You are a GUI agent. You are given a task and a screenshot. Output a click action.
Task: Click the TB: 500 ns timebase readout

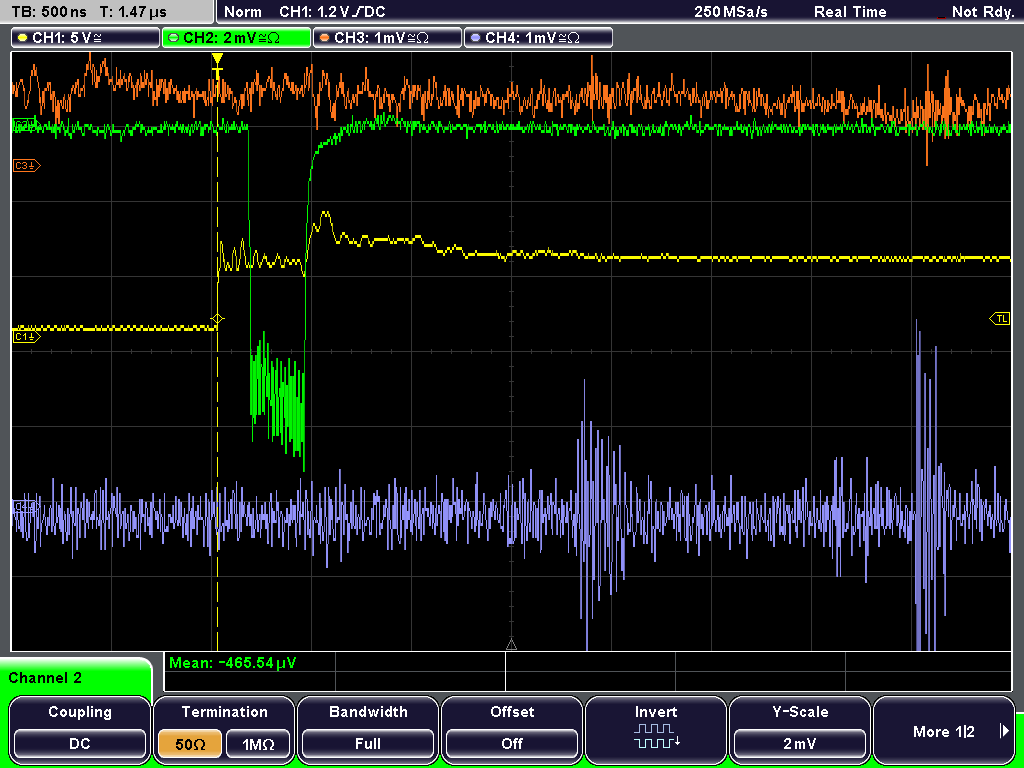click(49, 12)
